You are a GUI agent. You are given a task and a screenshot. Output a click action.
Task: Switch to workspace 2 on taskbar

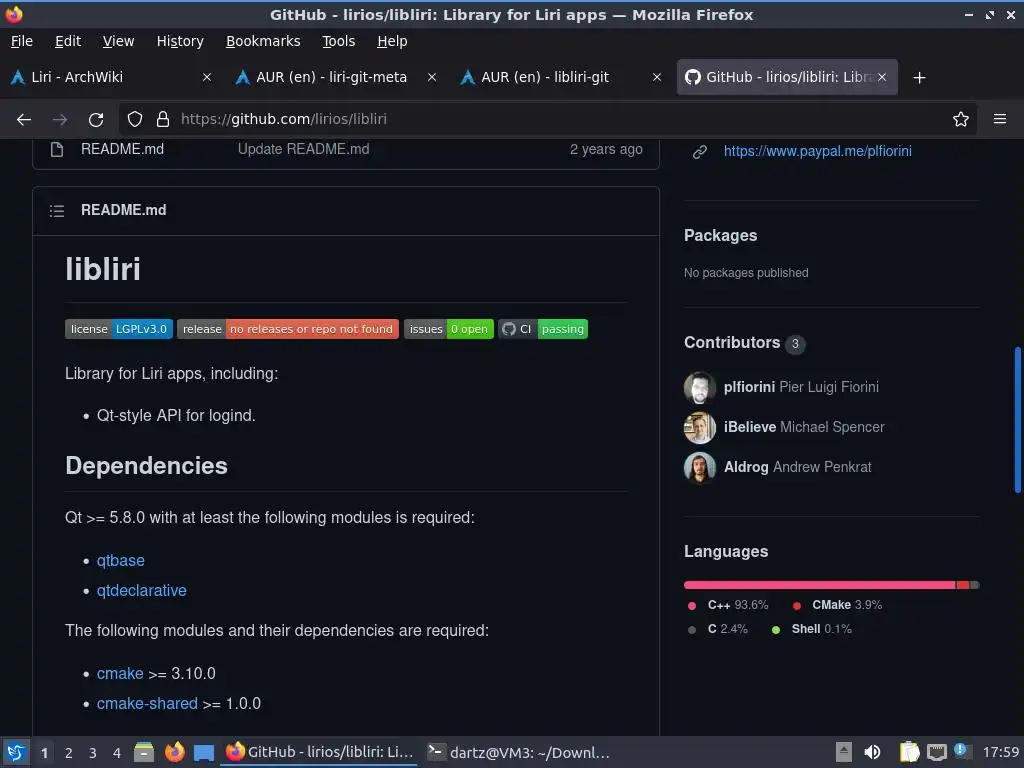click(69, 753)
